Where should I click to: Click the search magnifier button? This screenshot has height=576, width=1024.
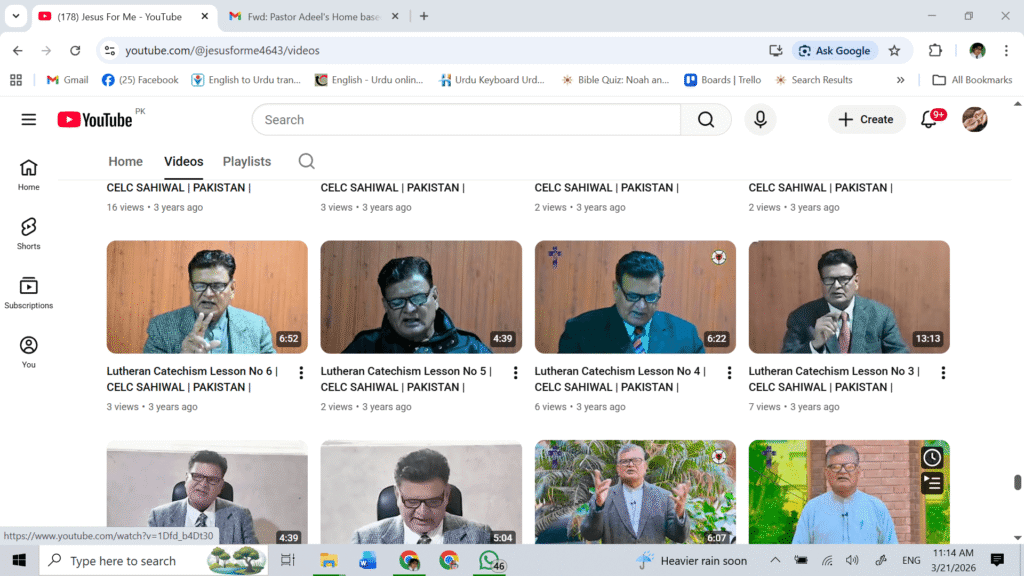coord(706,120)
